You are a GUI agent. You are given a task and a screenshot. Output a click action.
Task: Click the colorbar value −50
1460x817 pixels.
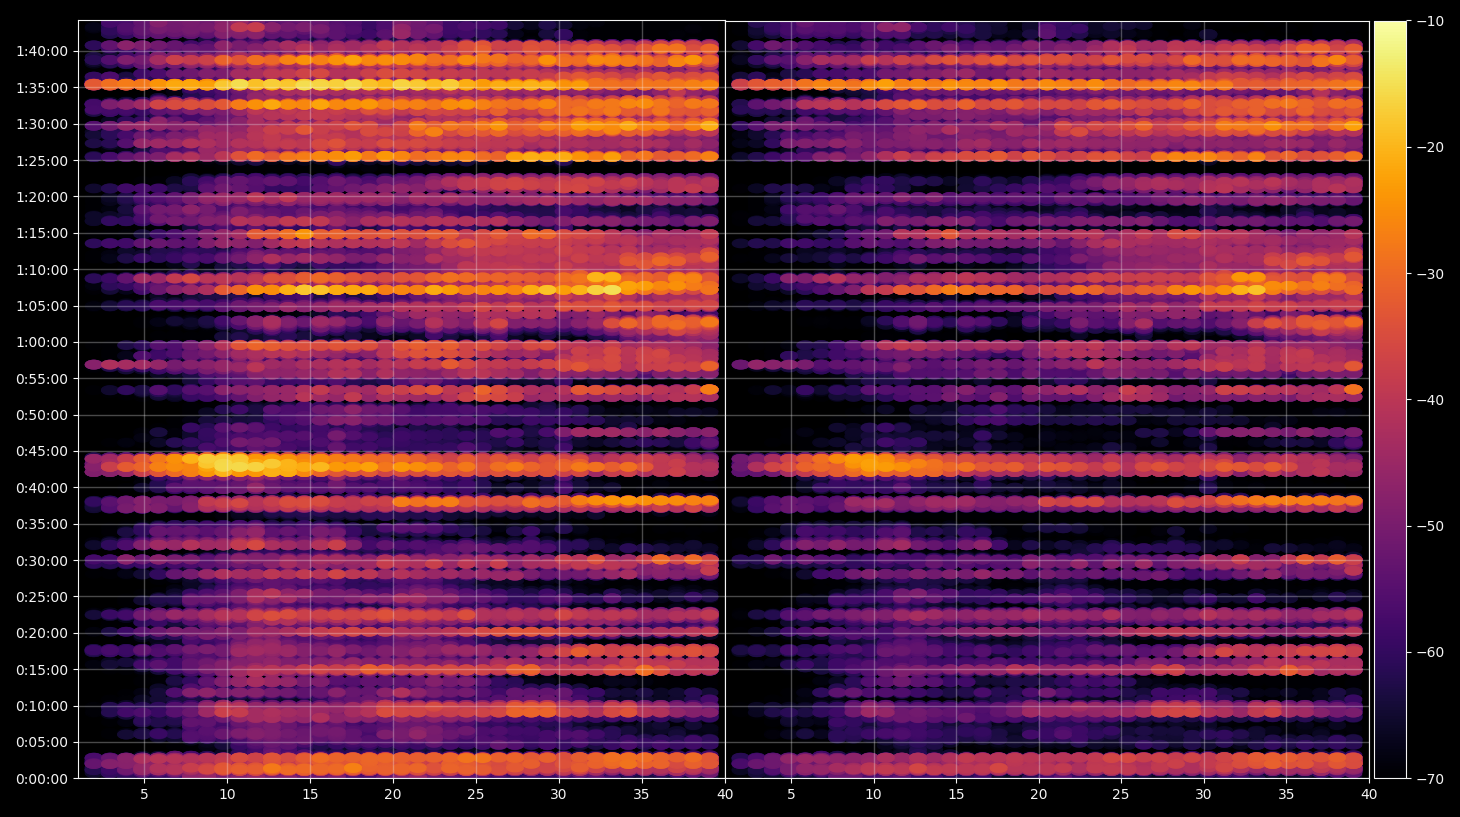1430,526
